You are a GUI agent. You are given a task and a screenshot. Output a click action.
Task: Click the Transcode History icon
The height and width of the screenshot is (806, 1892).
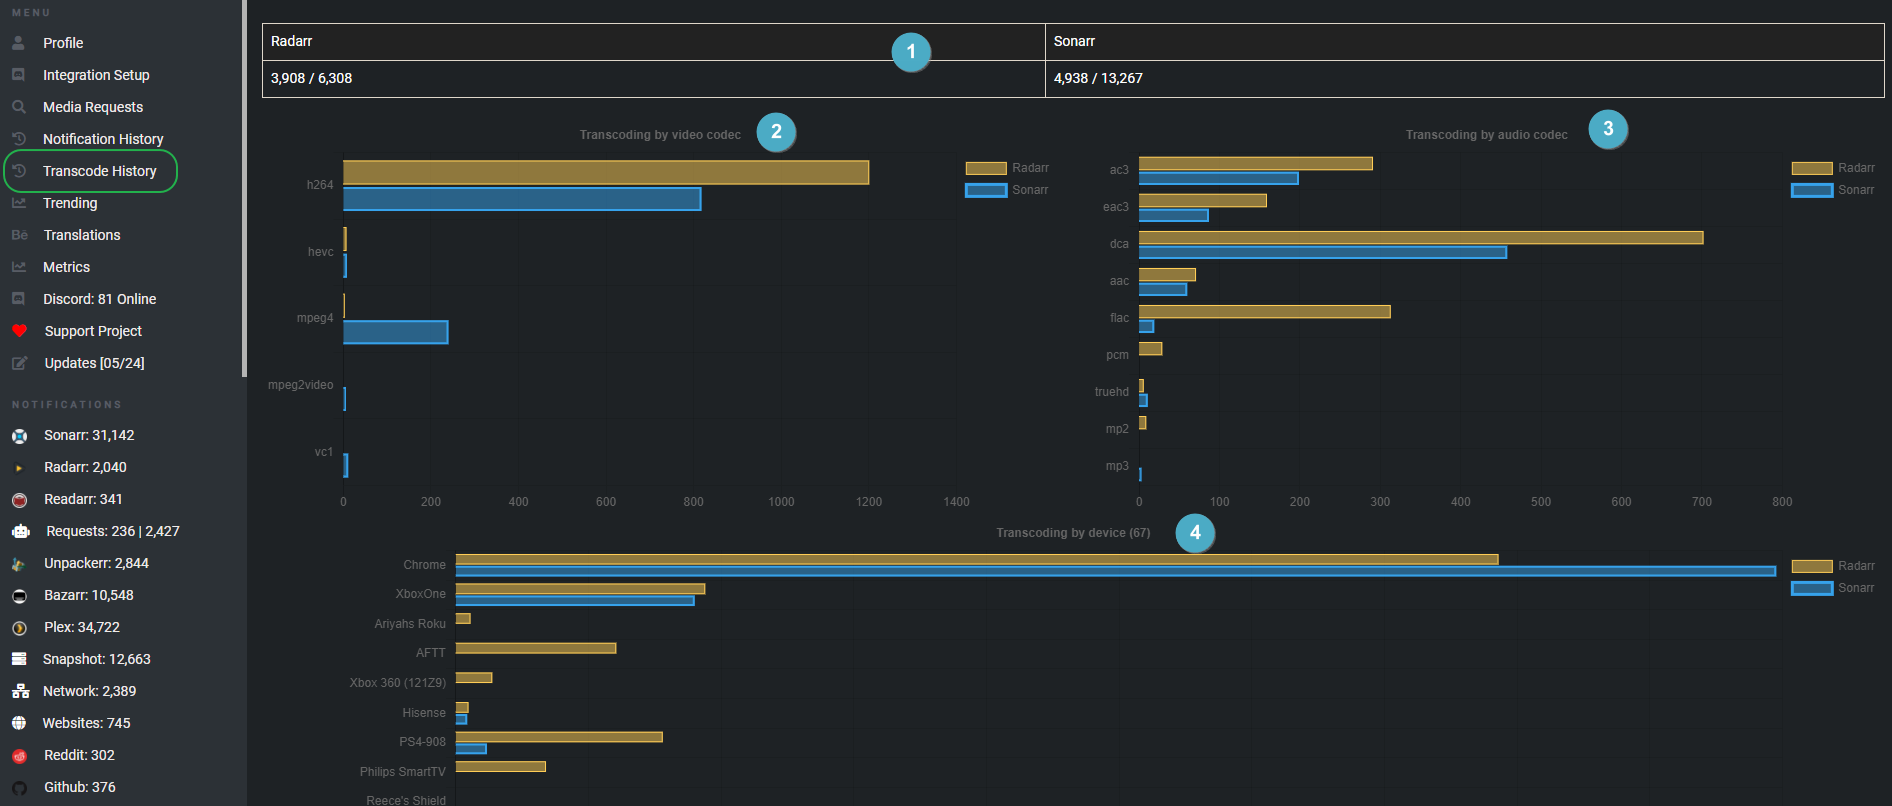click(x=18, y=171)
